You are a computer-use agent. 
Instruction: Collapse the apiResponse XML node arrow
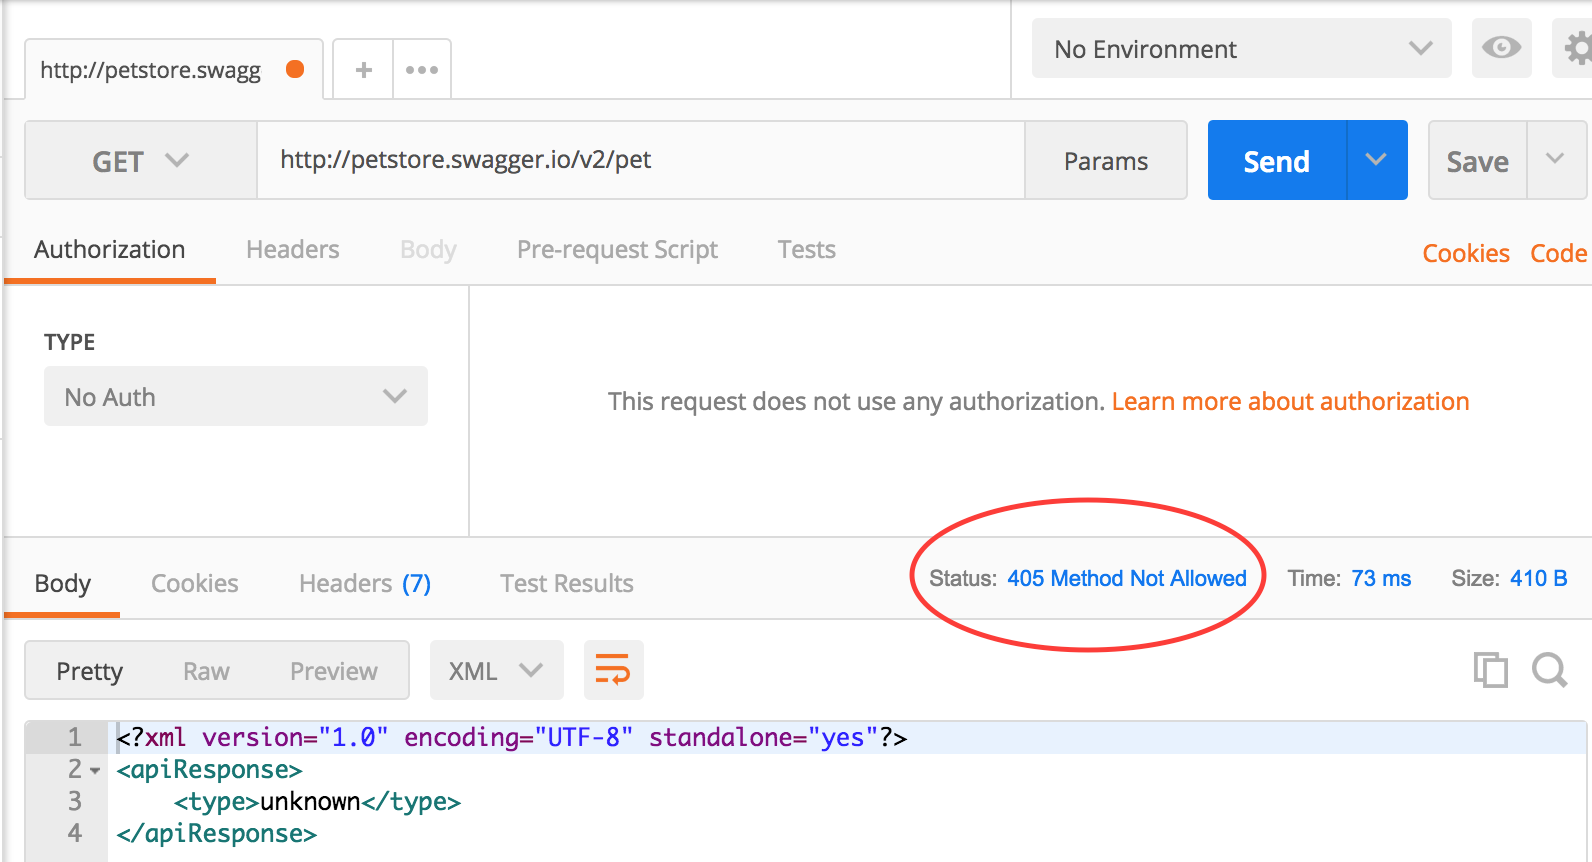95,770
